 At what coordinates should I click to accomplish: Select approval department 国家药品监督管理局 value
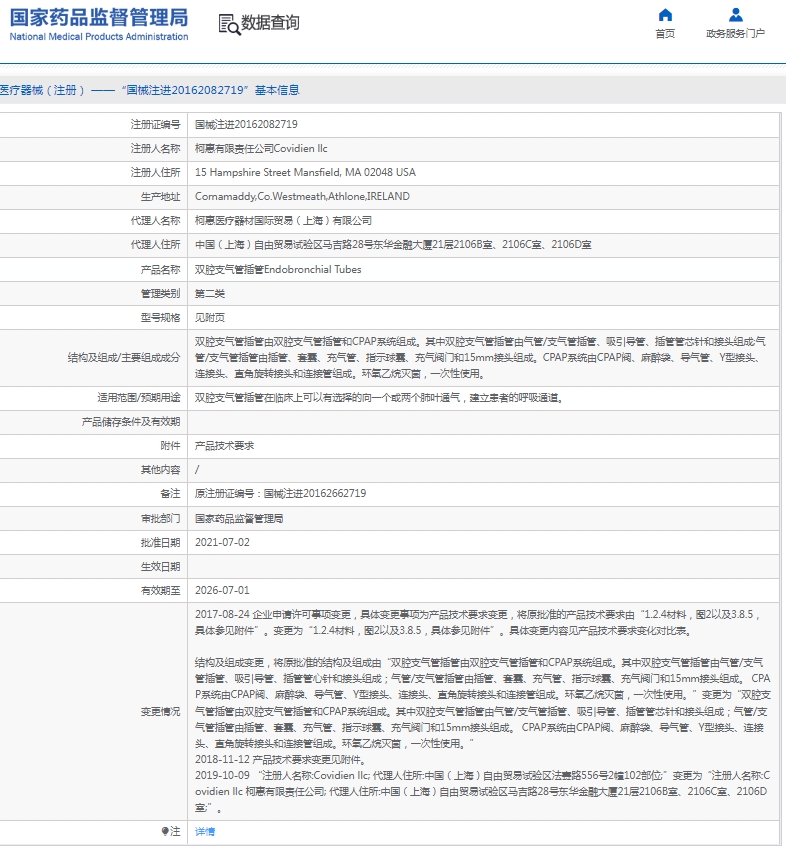click(239, 519)
